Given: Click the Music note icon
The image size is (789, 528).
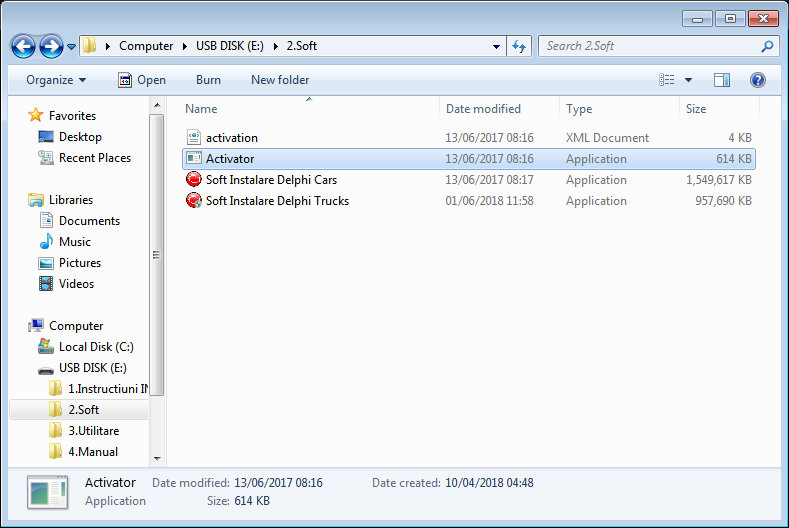Looking at the screenshot, I should coord(46,242).
